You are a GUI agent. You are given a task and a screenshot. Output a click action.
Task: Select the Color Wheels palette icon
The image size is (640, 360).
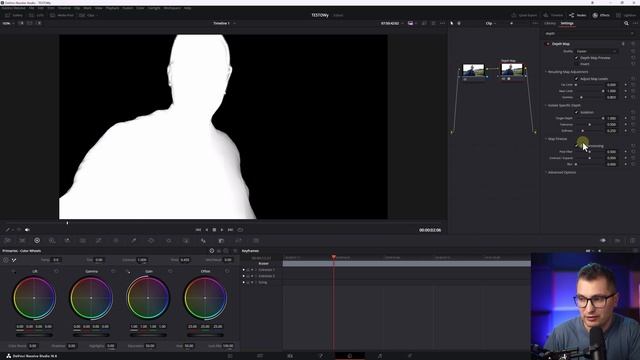coord(37,240)
